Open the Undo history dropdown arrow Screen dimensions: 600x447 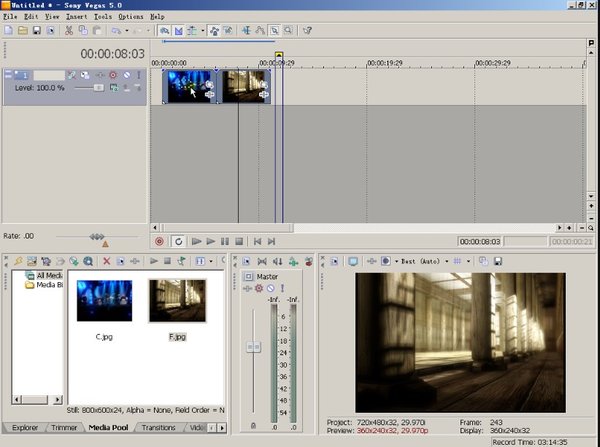(x=127, y=31)
